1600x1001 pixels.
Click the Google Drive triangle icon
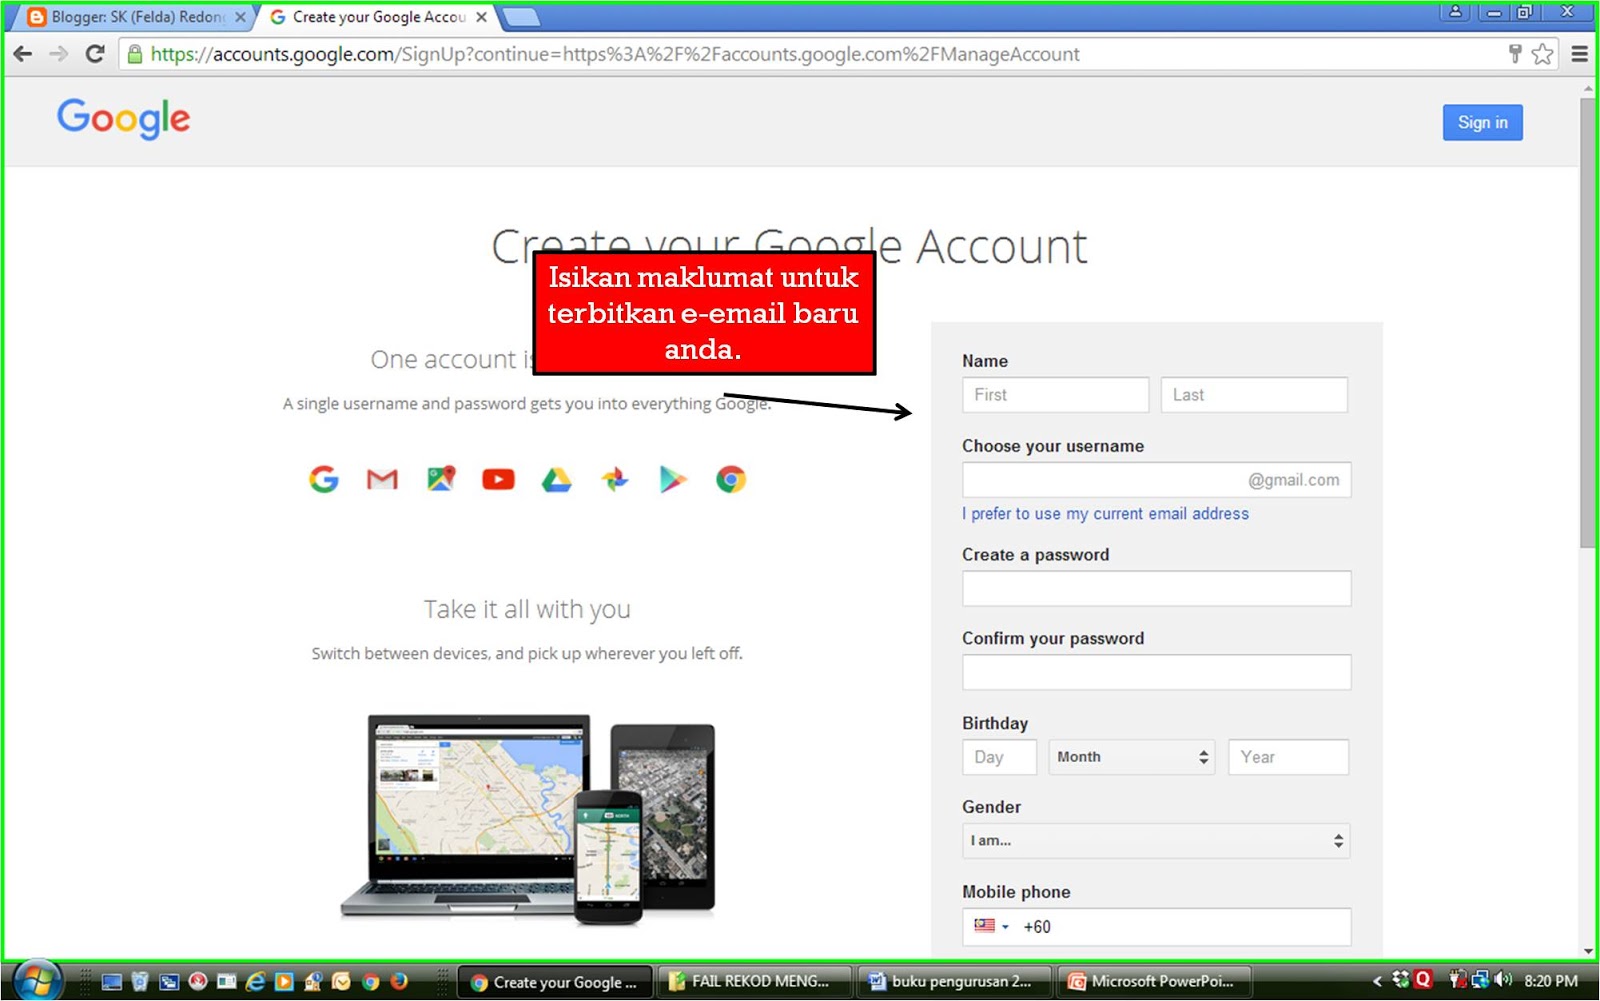tap(556, 480)
